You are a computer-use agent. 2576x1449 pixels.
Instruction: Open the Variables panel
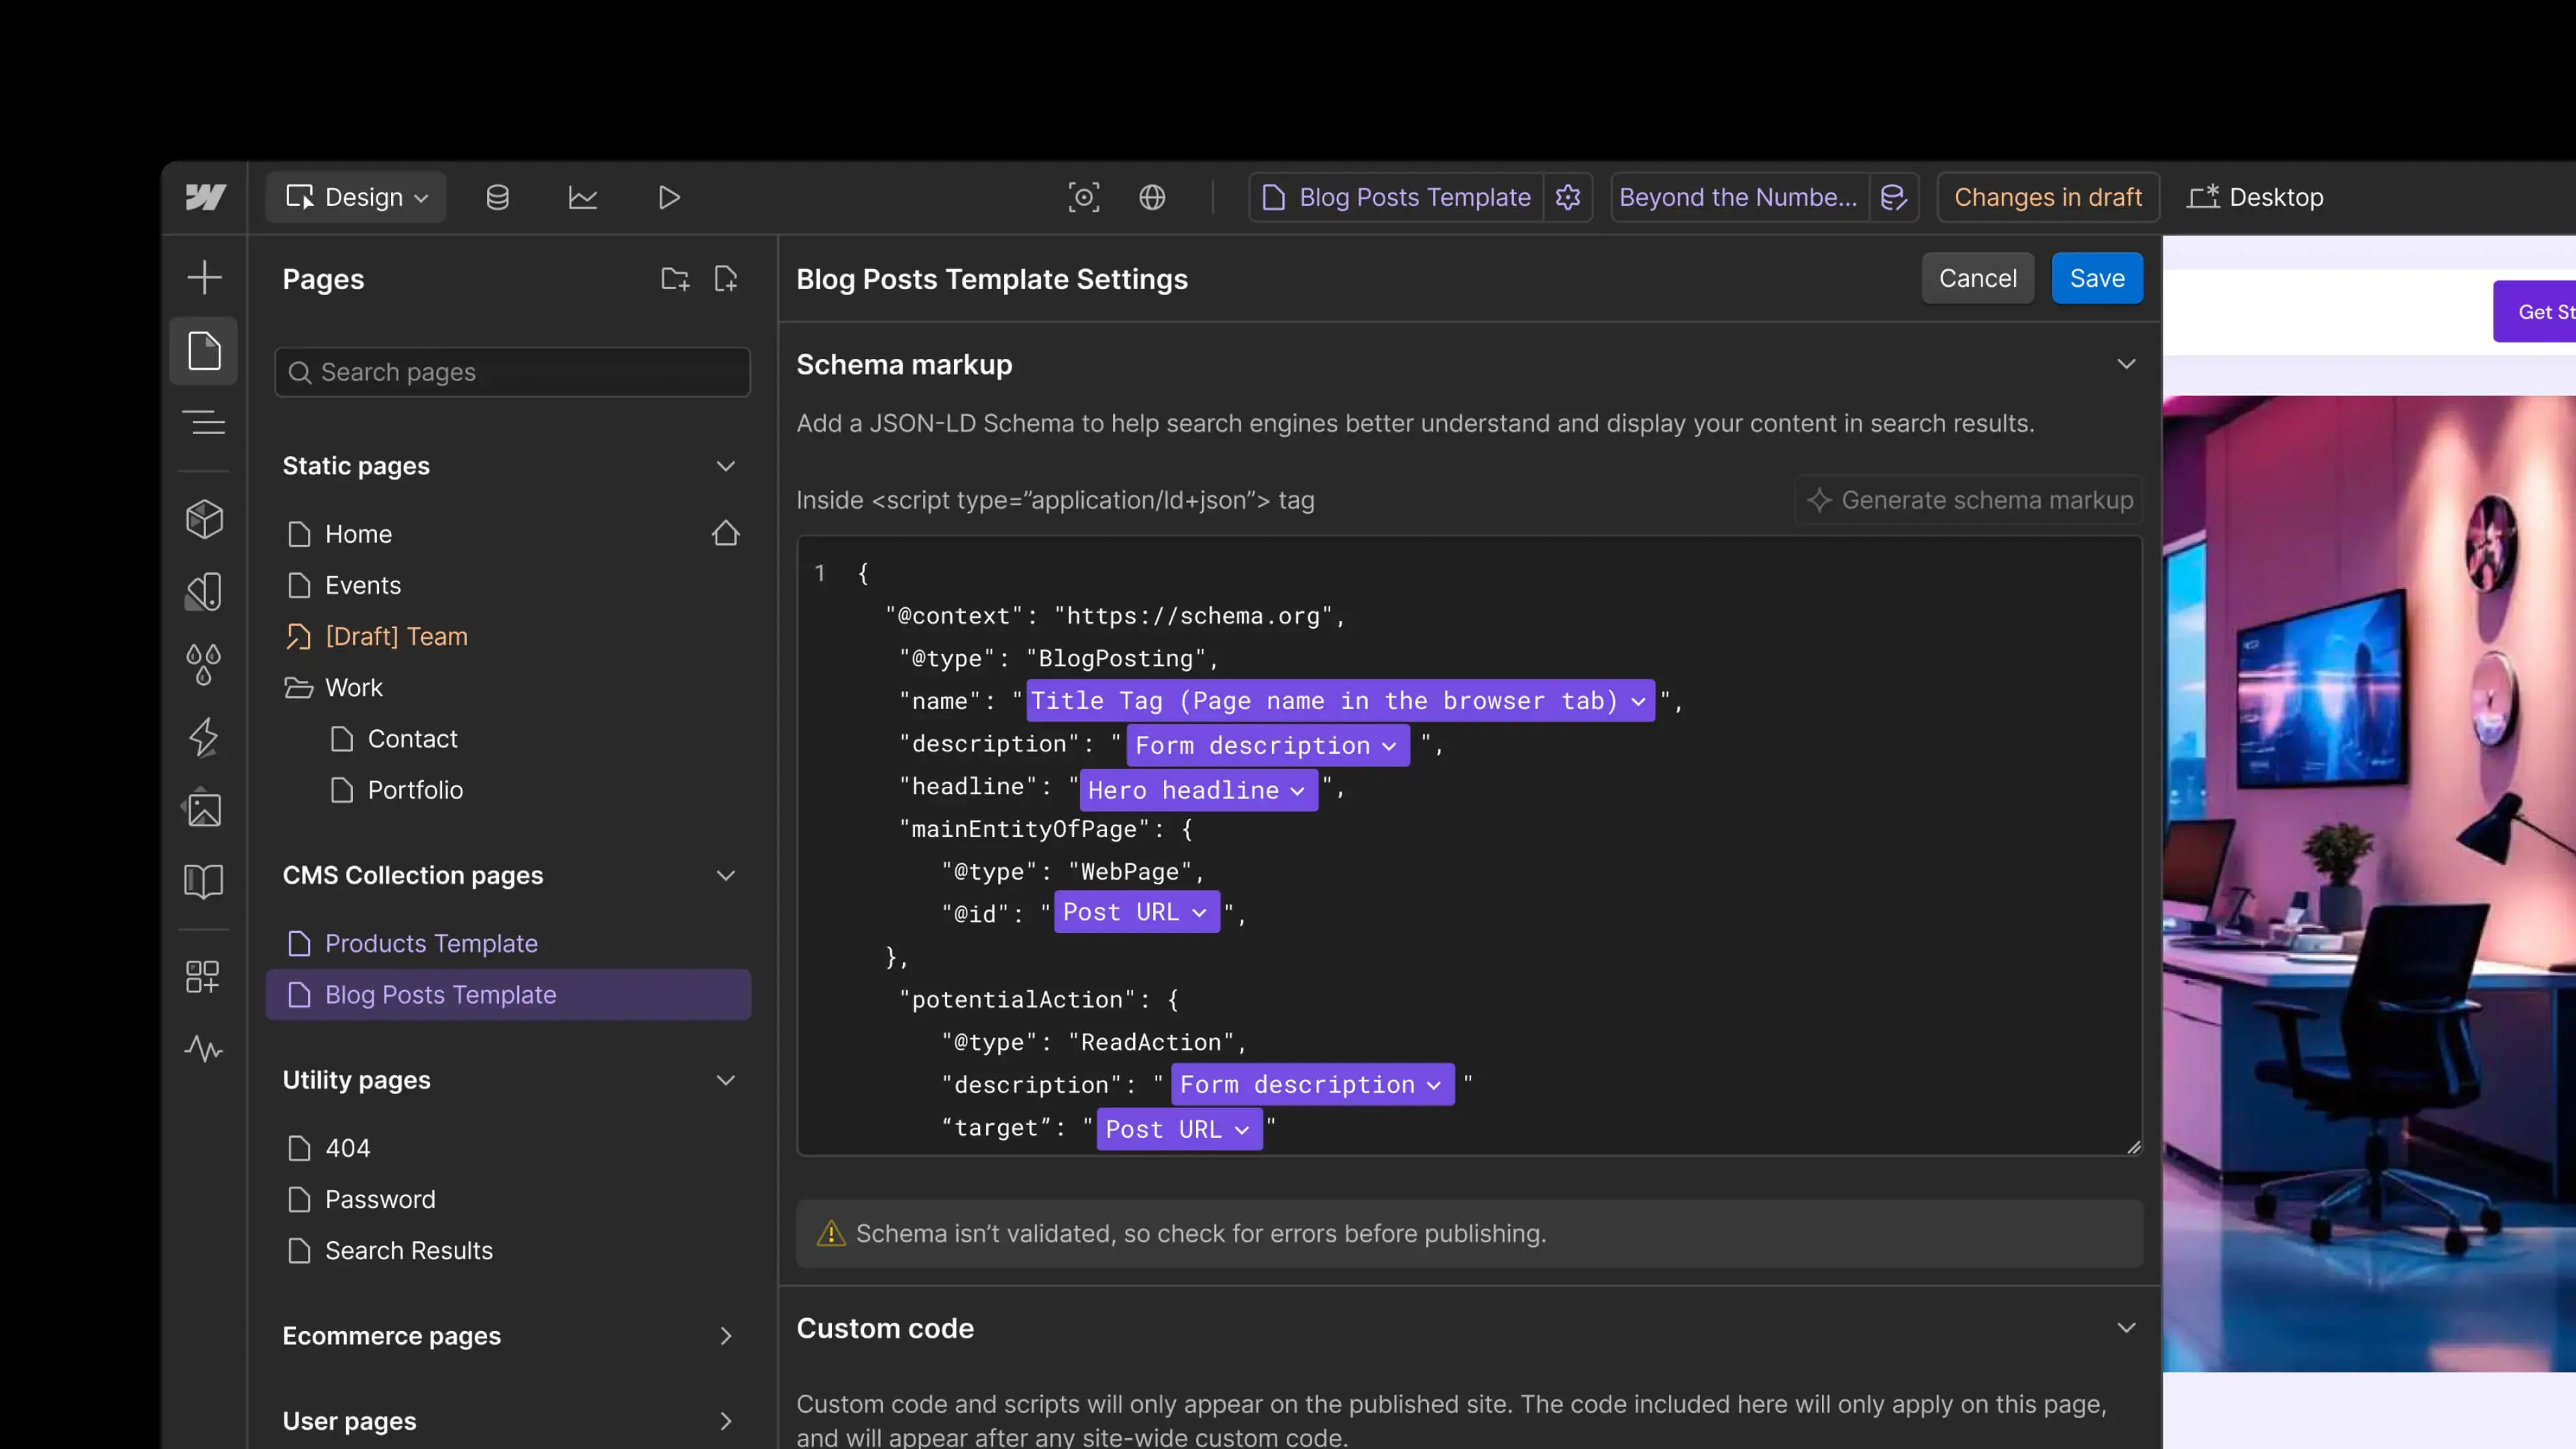(x=204, y=664)
